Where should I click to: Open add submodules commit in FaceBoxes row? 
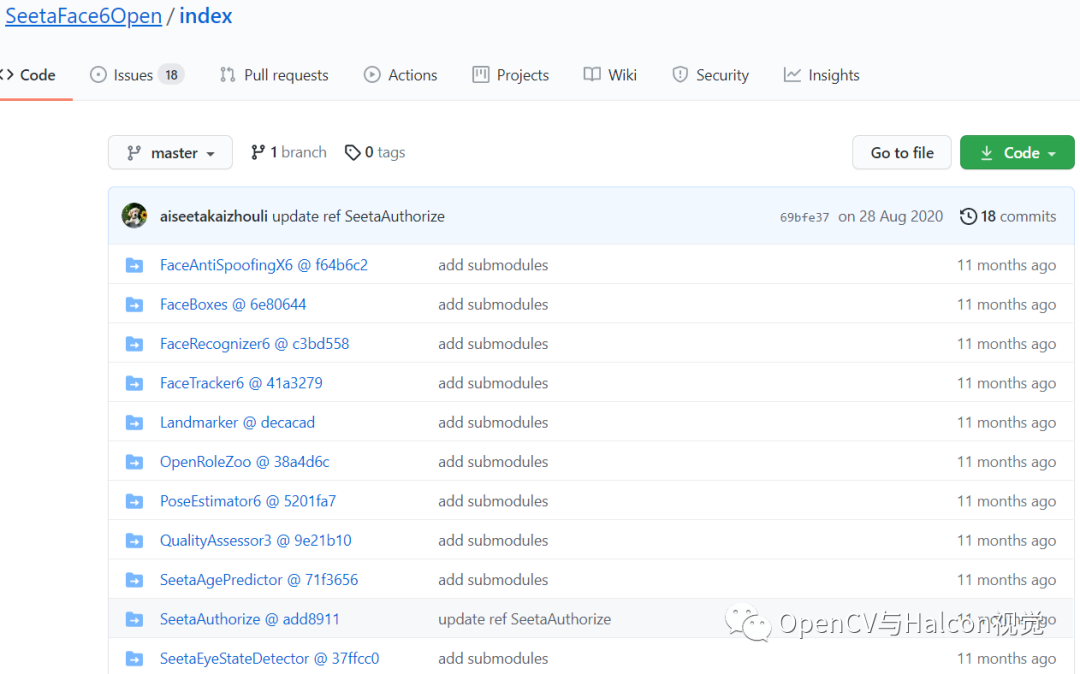pyautogui.click(x=493, y=304)
